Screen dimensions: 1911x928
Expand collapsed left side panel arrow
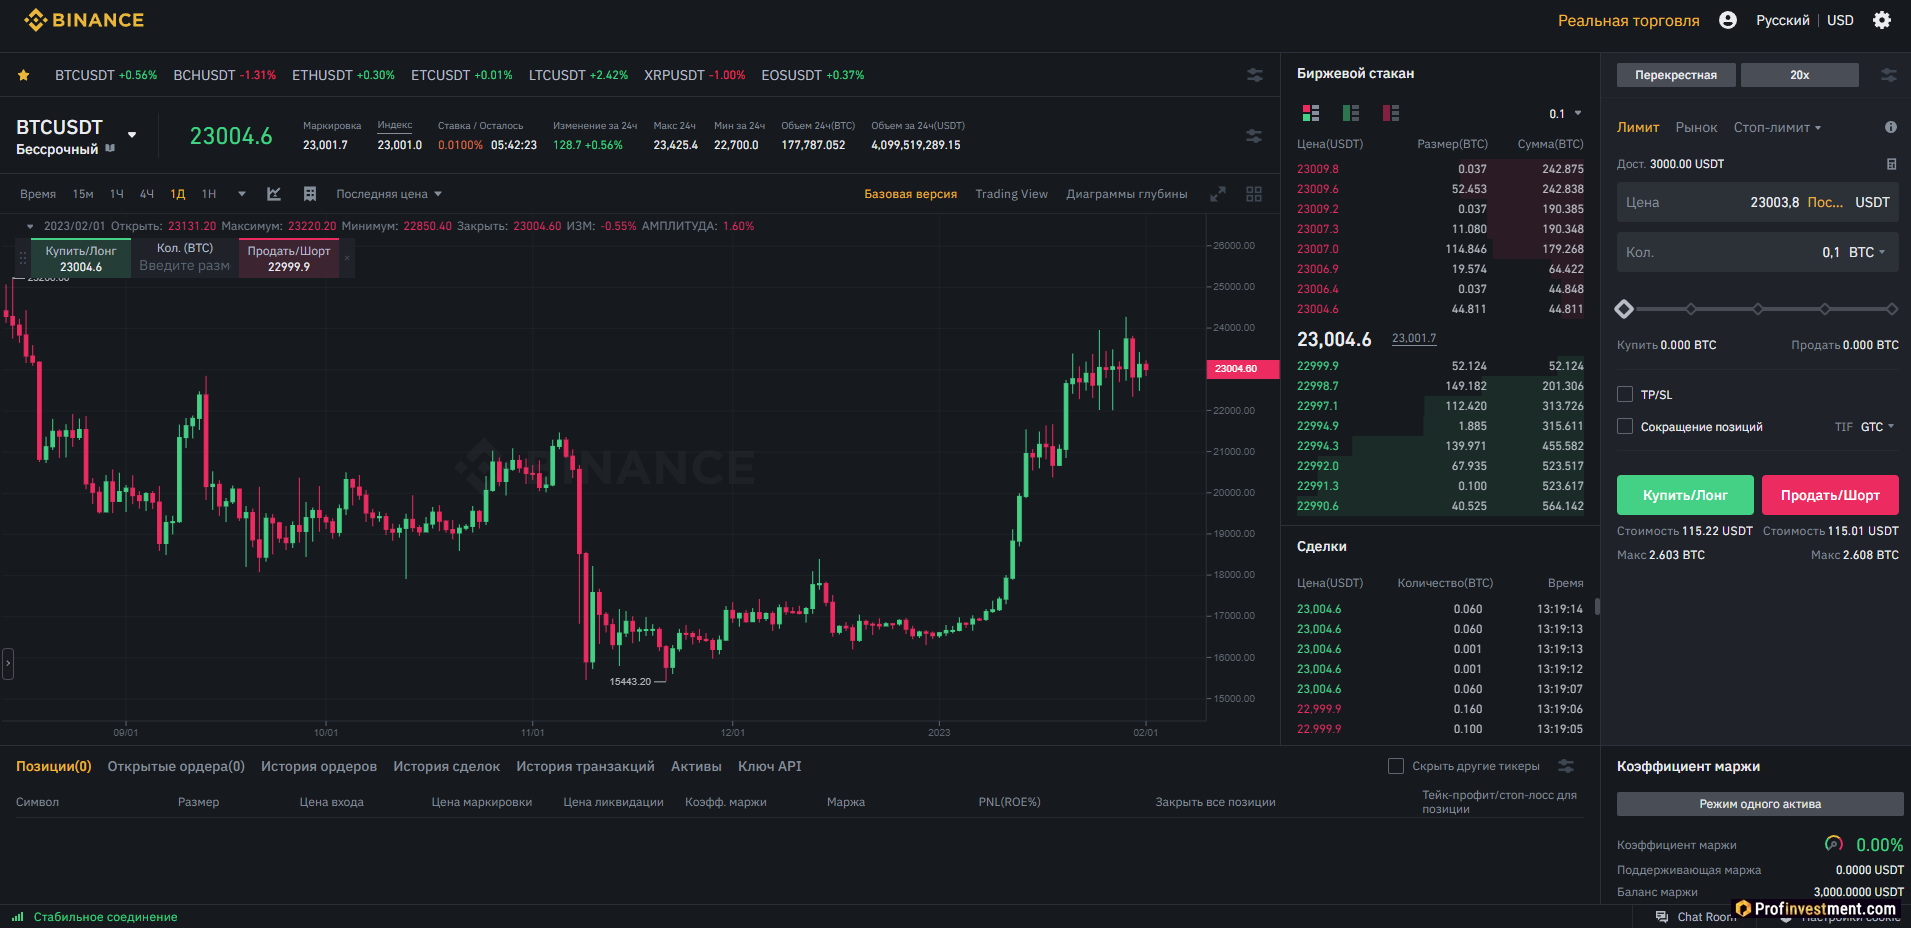pyautogui.click(x=8, y=663)
